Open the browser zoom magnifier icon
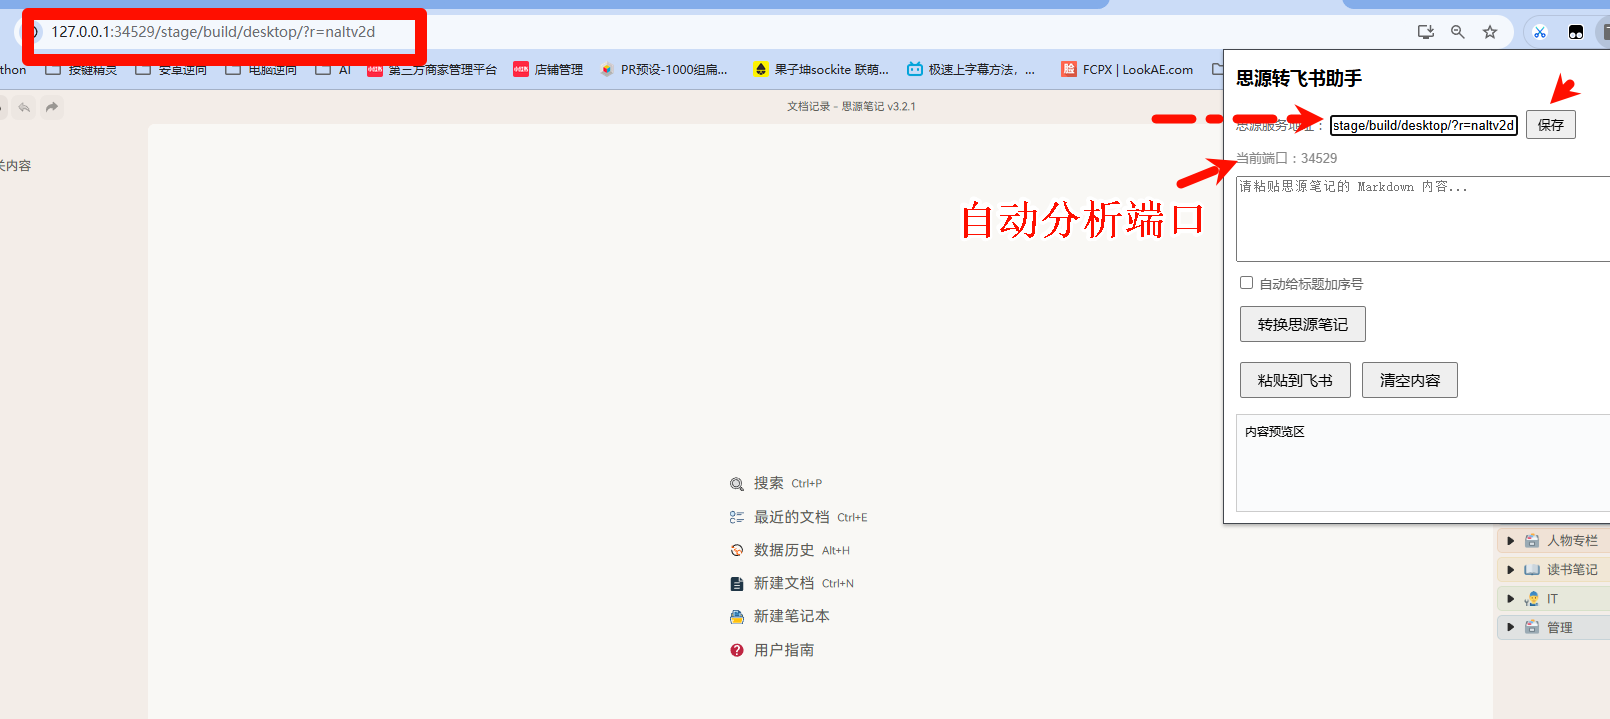The height and width of the screenshot is (719, 1610). (1458, 32)
